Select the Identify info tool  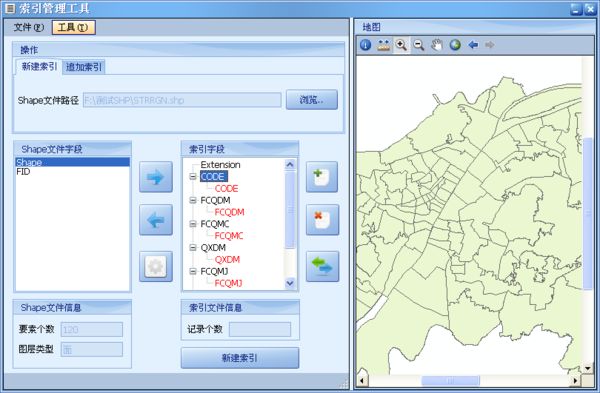coord(365,45)
